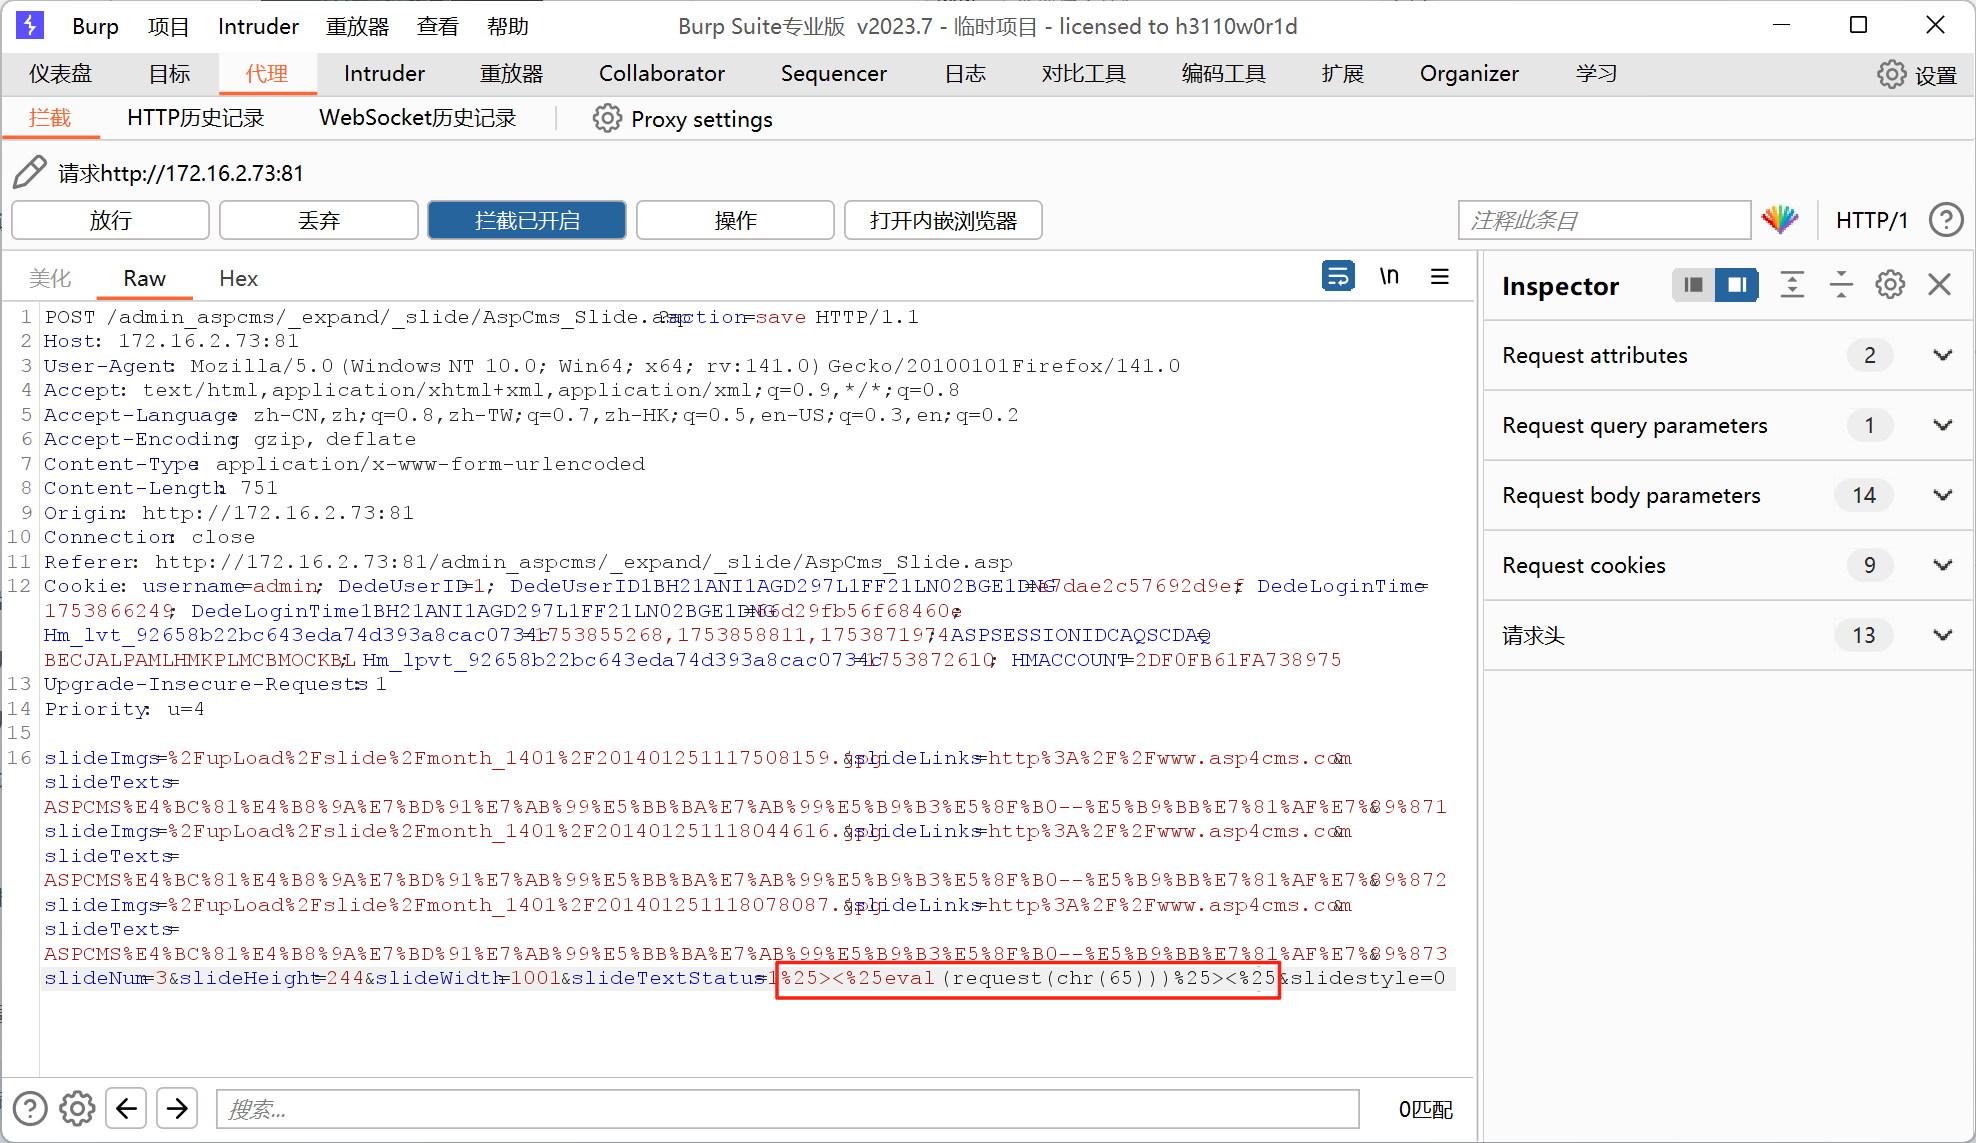
Task: Switch to Intruder tool tab
Action: click(x=384, y=74)
